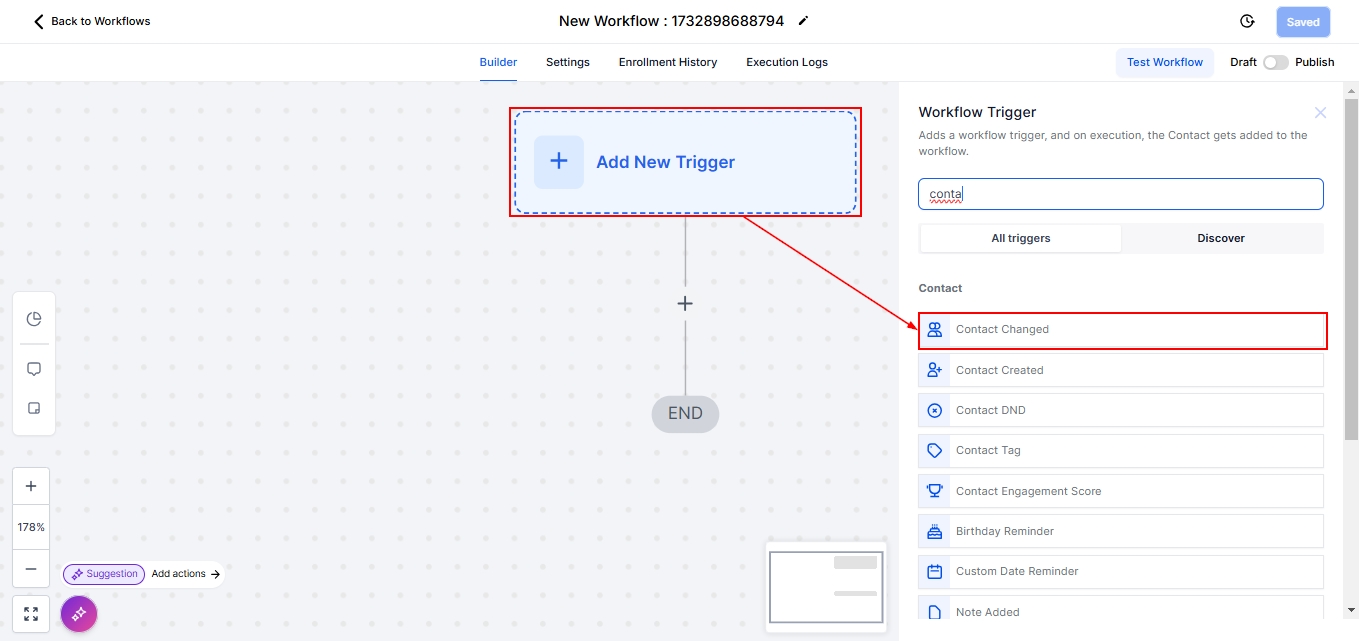Select the All triggers tab

click(x=1020, y=238)
